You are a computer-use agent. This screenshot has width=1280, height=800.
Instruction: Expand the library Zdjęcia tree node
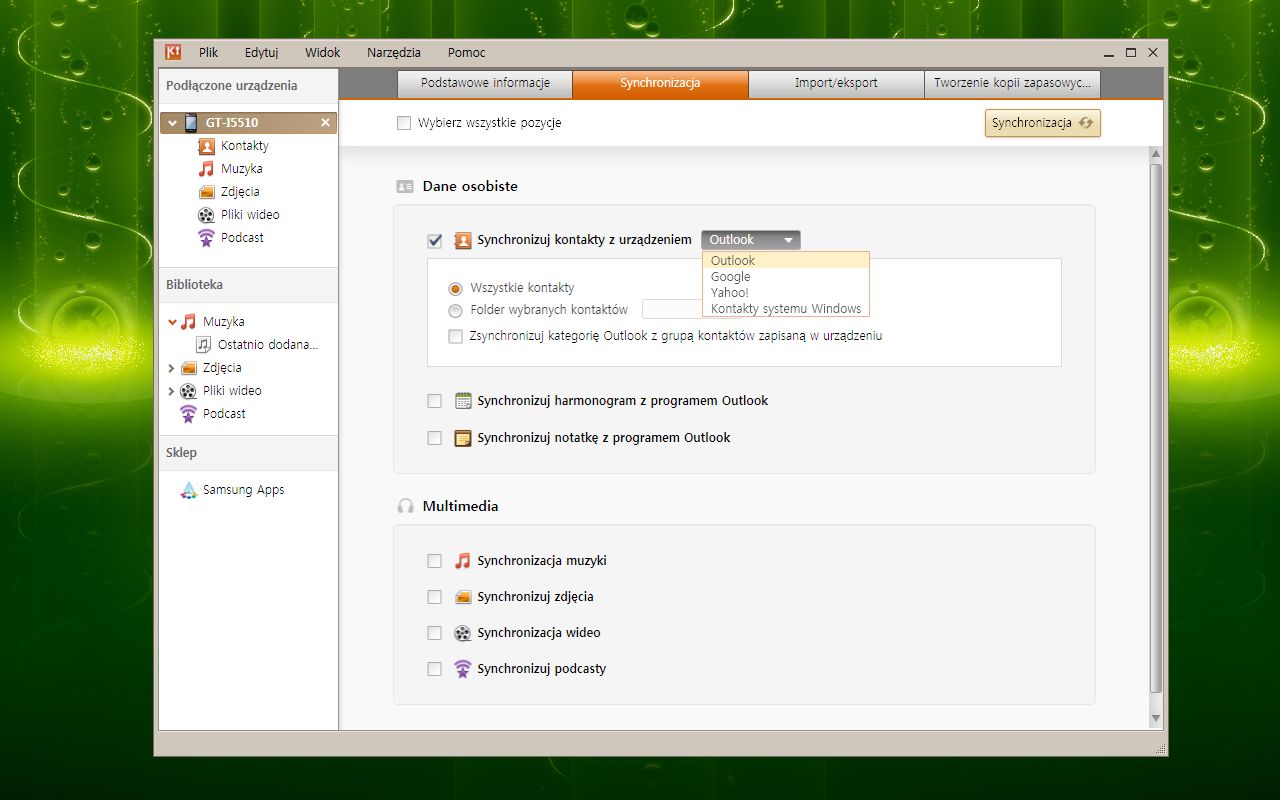172,368
